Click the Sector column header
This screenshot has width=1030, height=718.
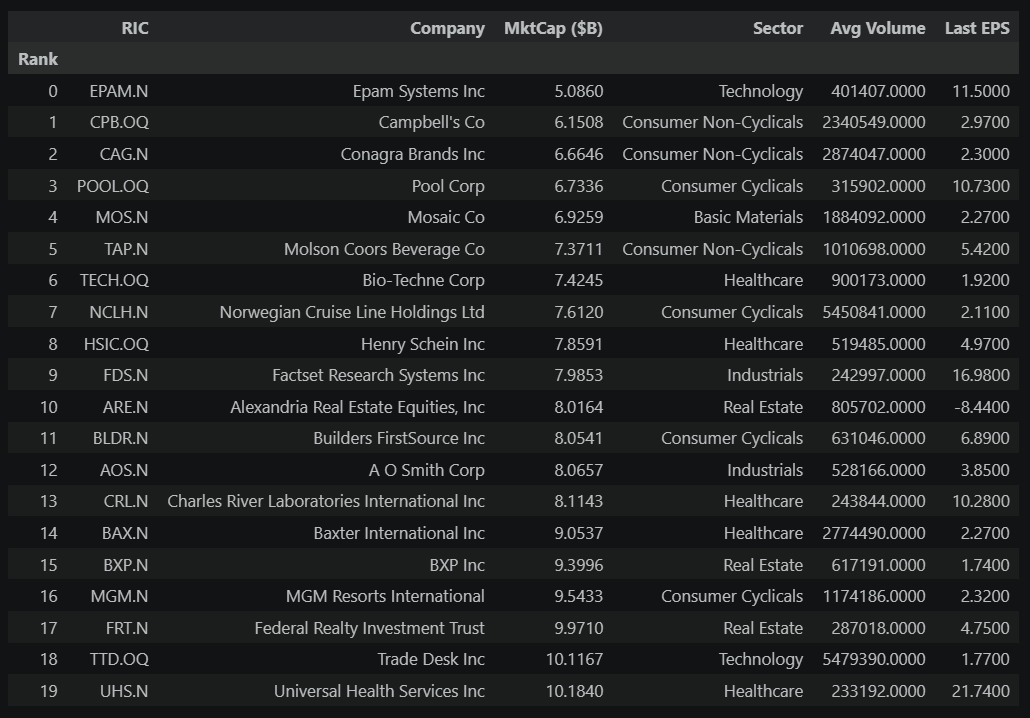point(778,28)
